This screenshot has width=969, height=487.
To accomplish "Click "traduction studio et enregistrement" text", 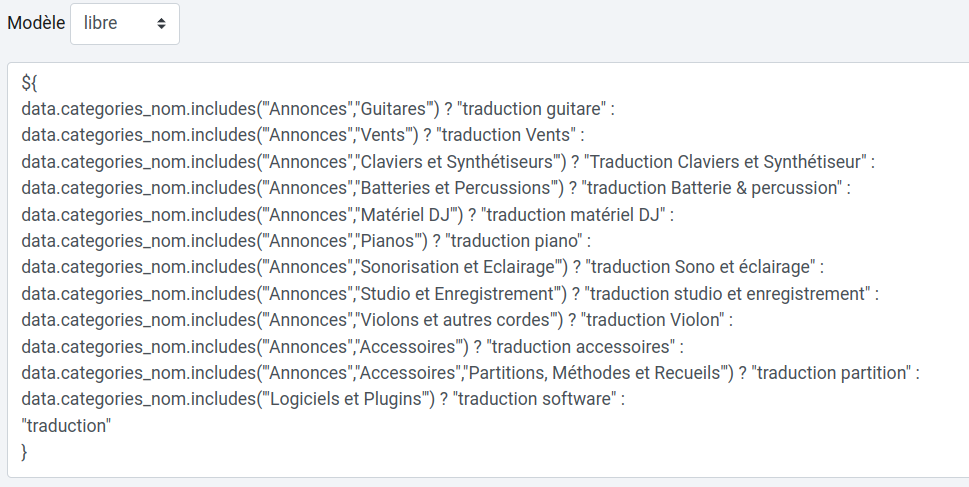I will [x=729, y=293].
